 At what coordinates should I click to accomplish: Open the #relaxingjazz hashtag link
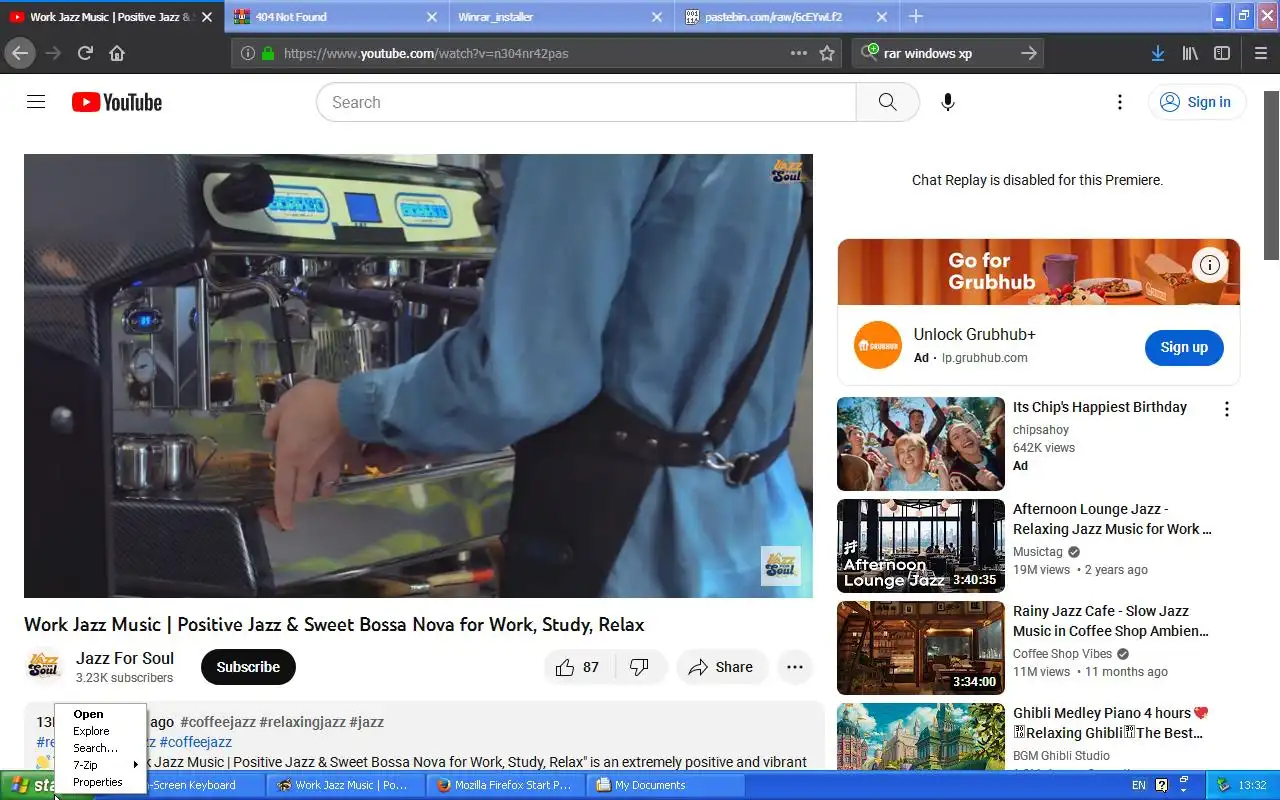point(302,722)
